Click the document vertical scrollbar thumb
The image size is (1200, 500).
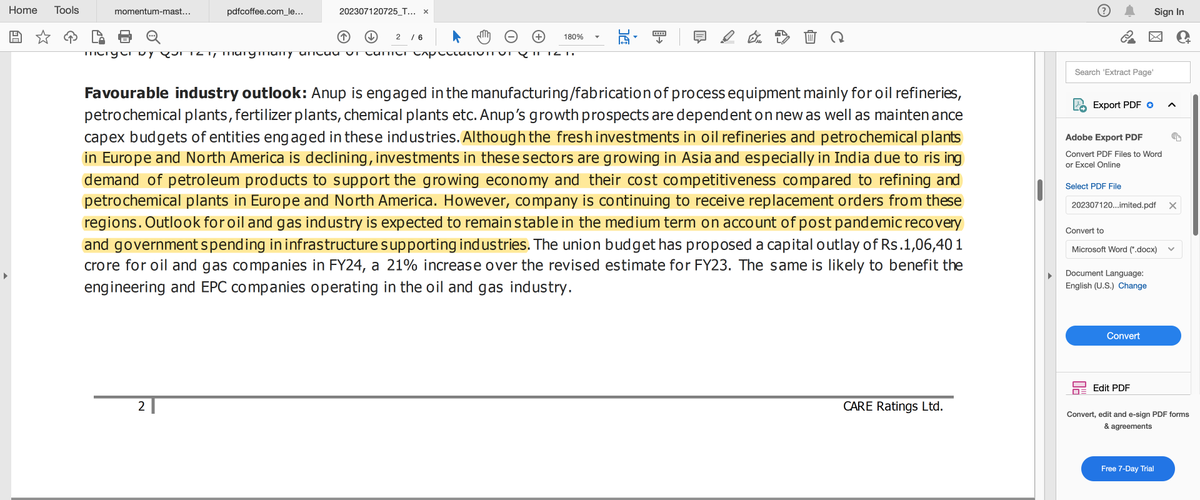(x=1040, y=190)
